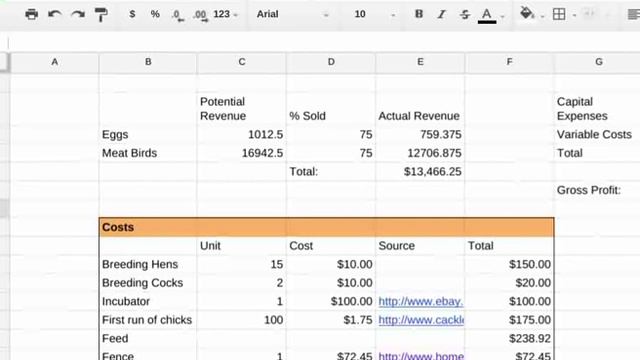This screenshot has width=640, height=360.
Task: Click the horizontal align icon
Action: coord(633,15)
